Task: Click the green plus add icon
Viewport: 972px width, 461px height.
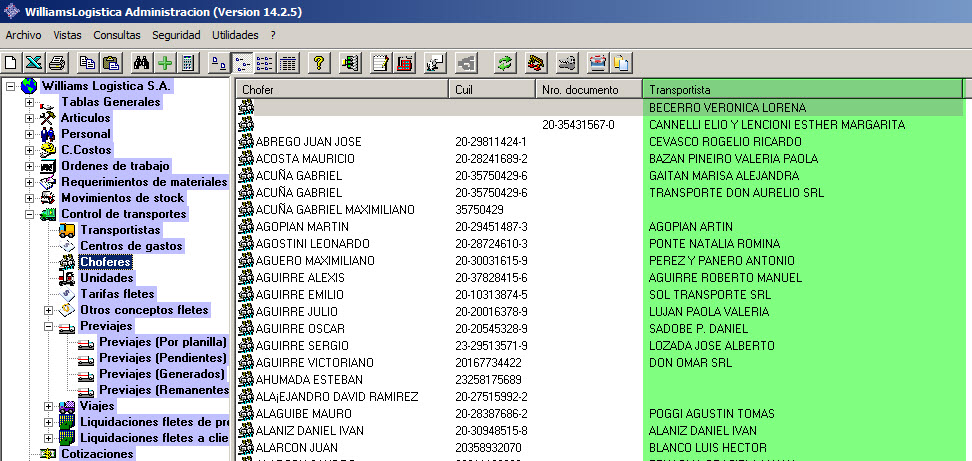Action: pyautogui.click(x=165, y=63)
